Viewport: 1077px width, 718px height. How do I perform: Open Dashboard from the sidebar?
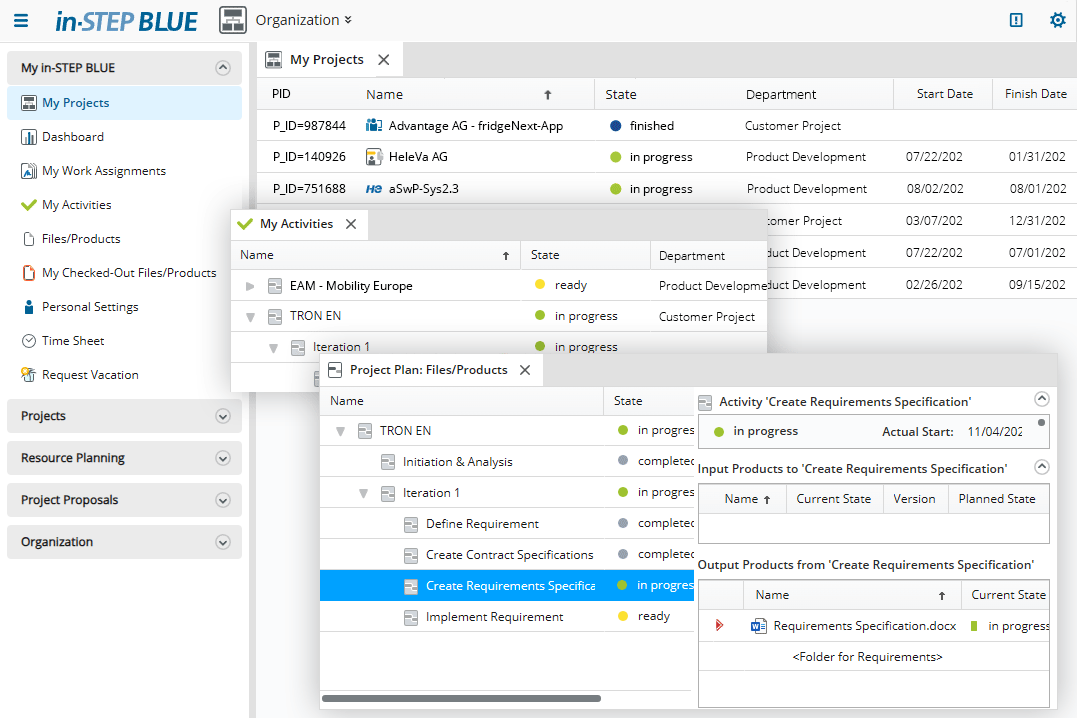click(x=72, y=137)
